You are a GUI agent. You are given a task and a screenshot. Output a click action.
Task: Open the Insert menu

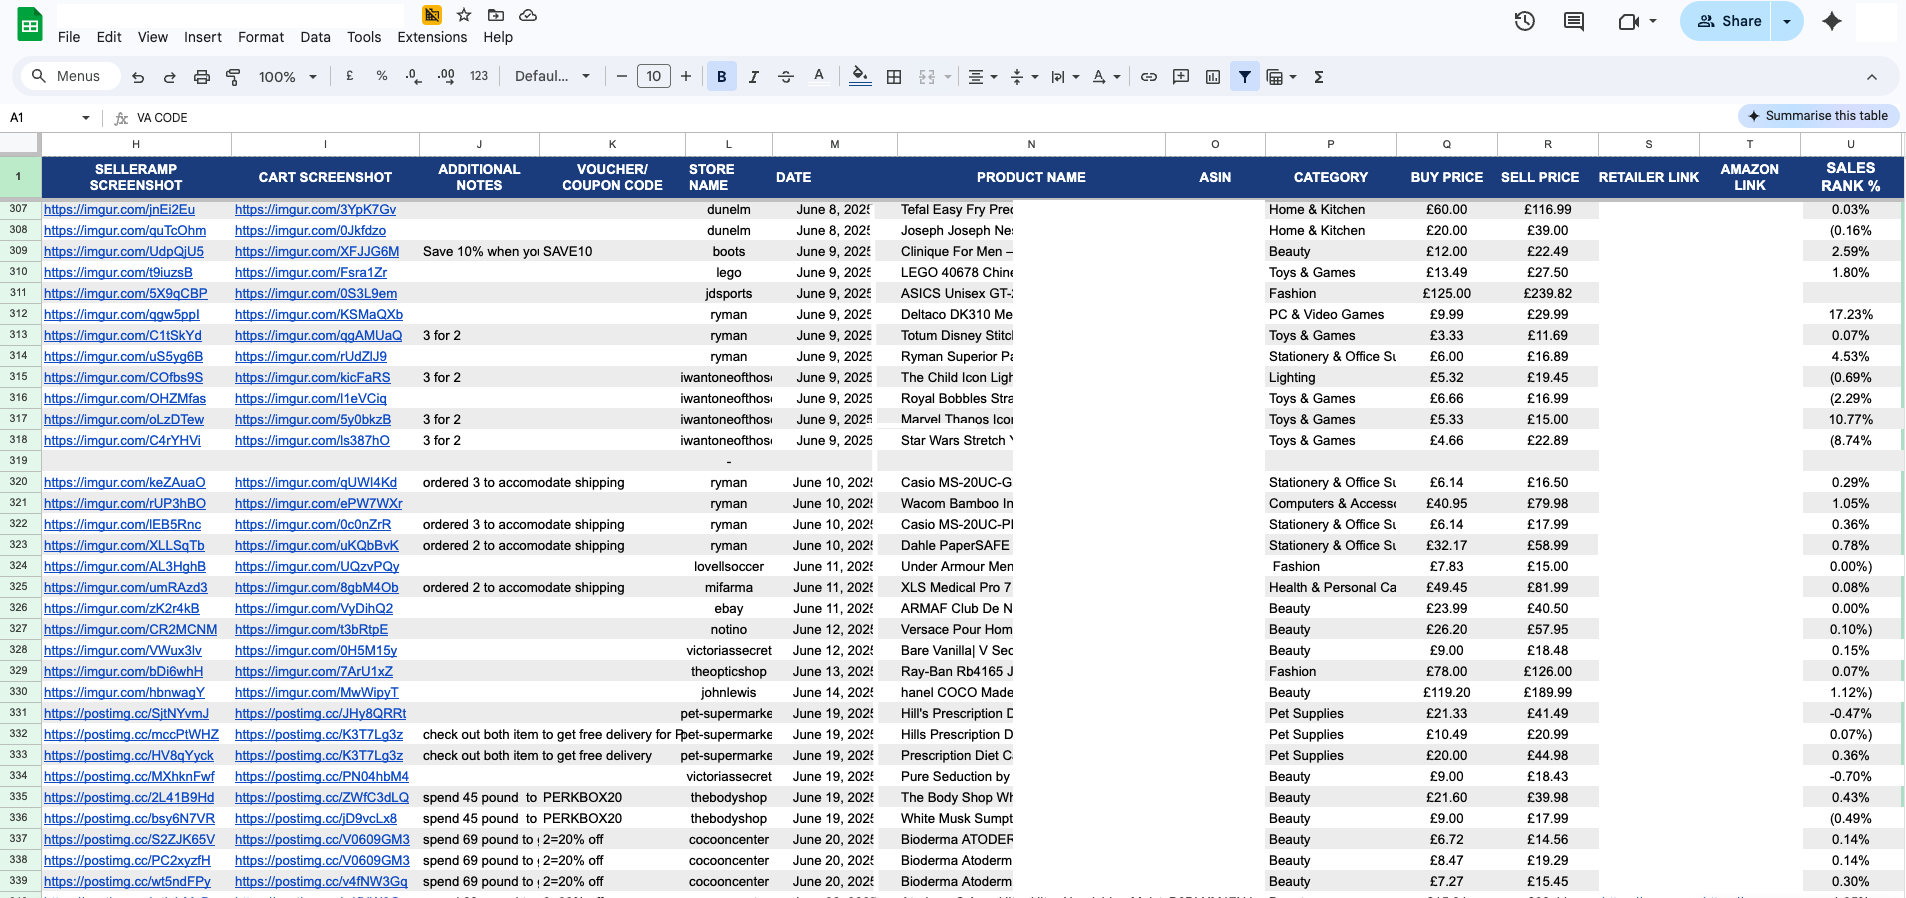[x=203, y=37]
